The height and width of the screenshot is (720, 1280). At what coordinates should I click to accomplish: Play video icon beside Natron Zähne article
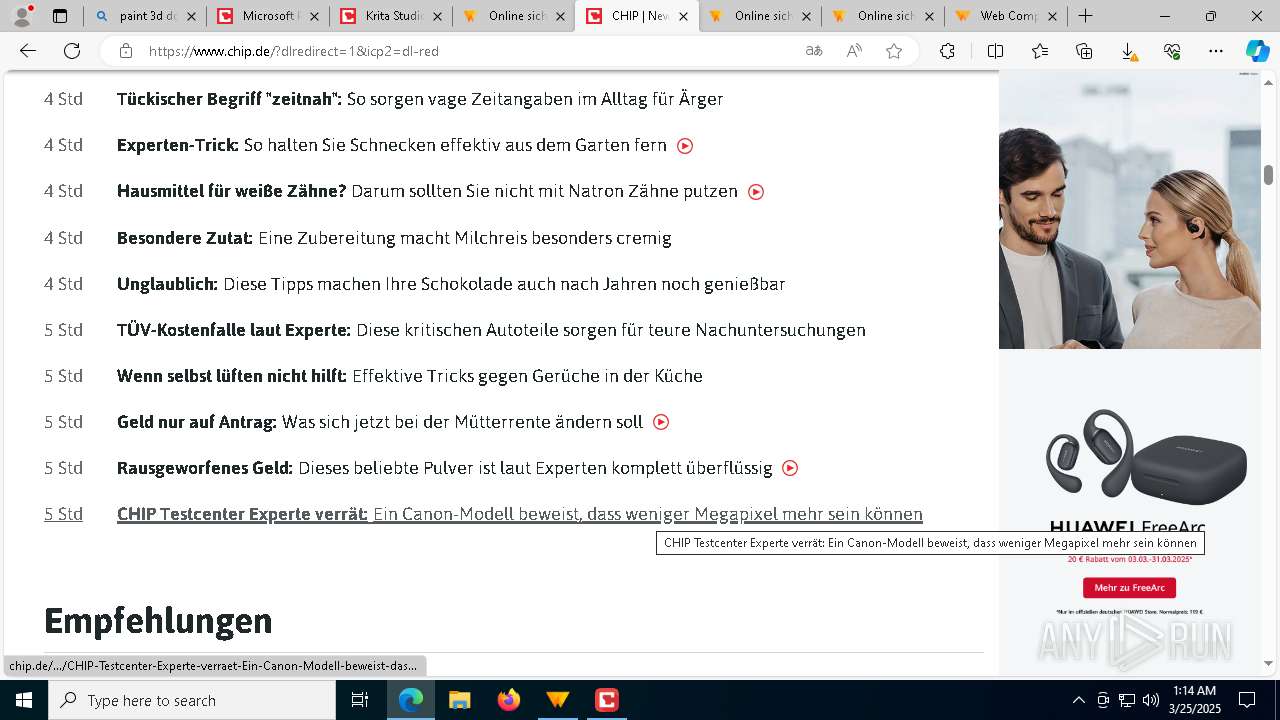[756, 192]
